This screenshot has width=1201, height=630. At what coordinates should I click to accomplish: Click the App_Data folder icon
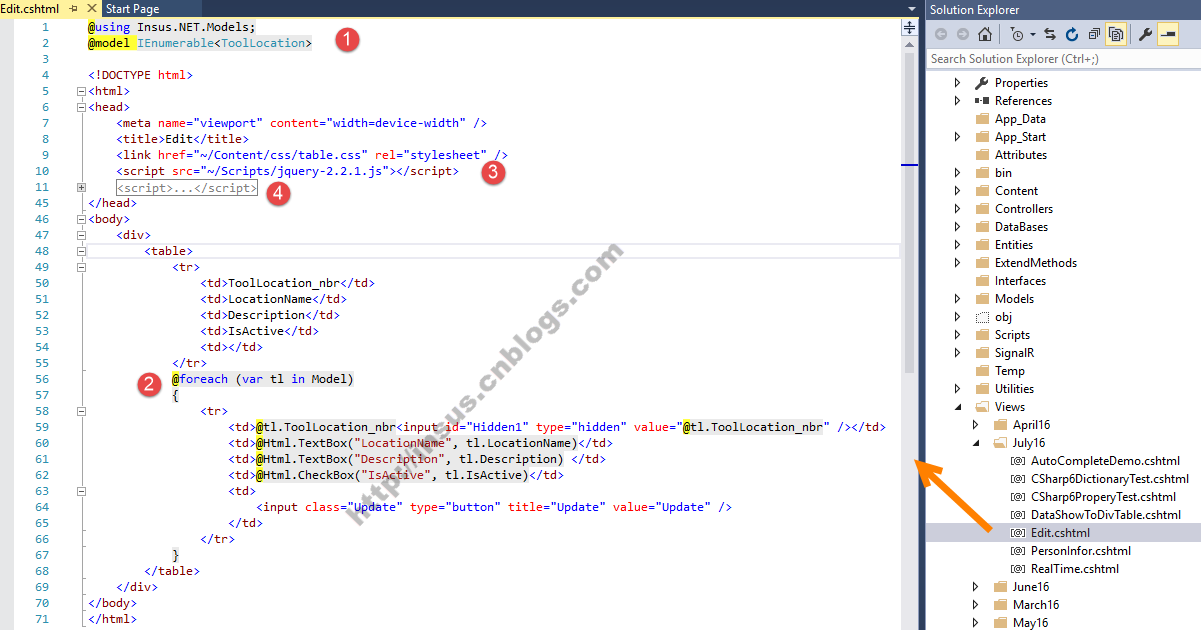(x=982, y=119)
